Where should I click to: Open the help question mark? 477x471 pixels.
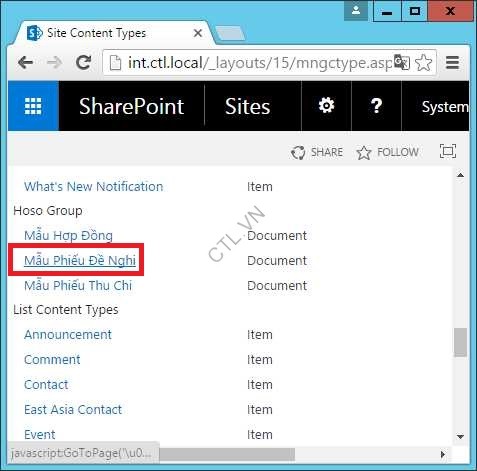376,106
